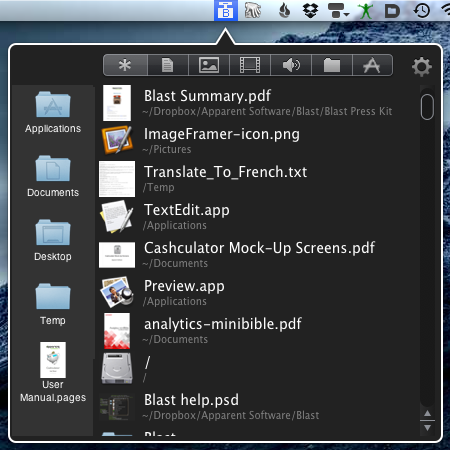450x450 pixels.
Task: Click Cashculator Mock-Up Screens.pdf thumbnail
Action: [117, 255]
